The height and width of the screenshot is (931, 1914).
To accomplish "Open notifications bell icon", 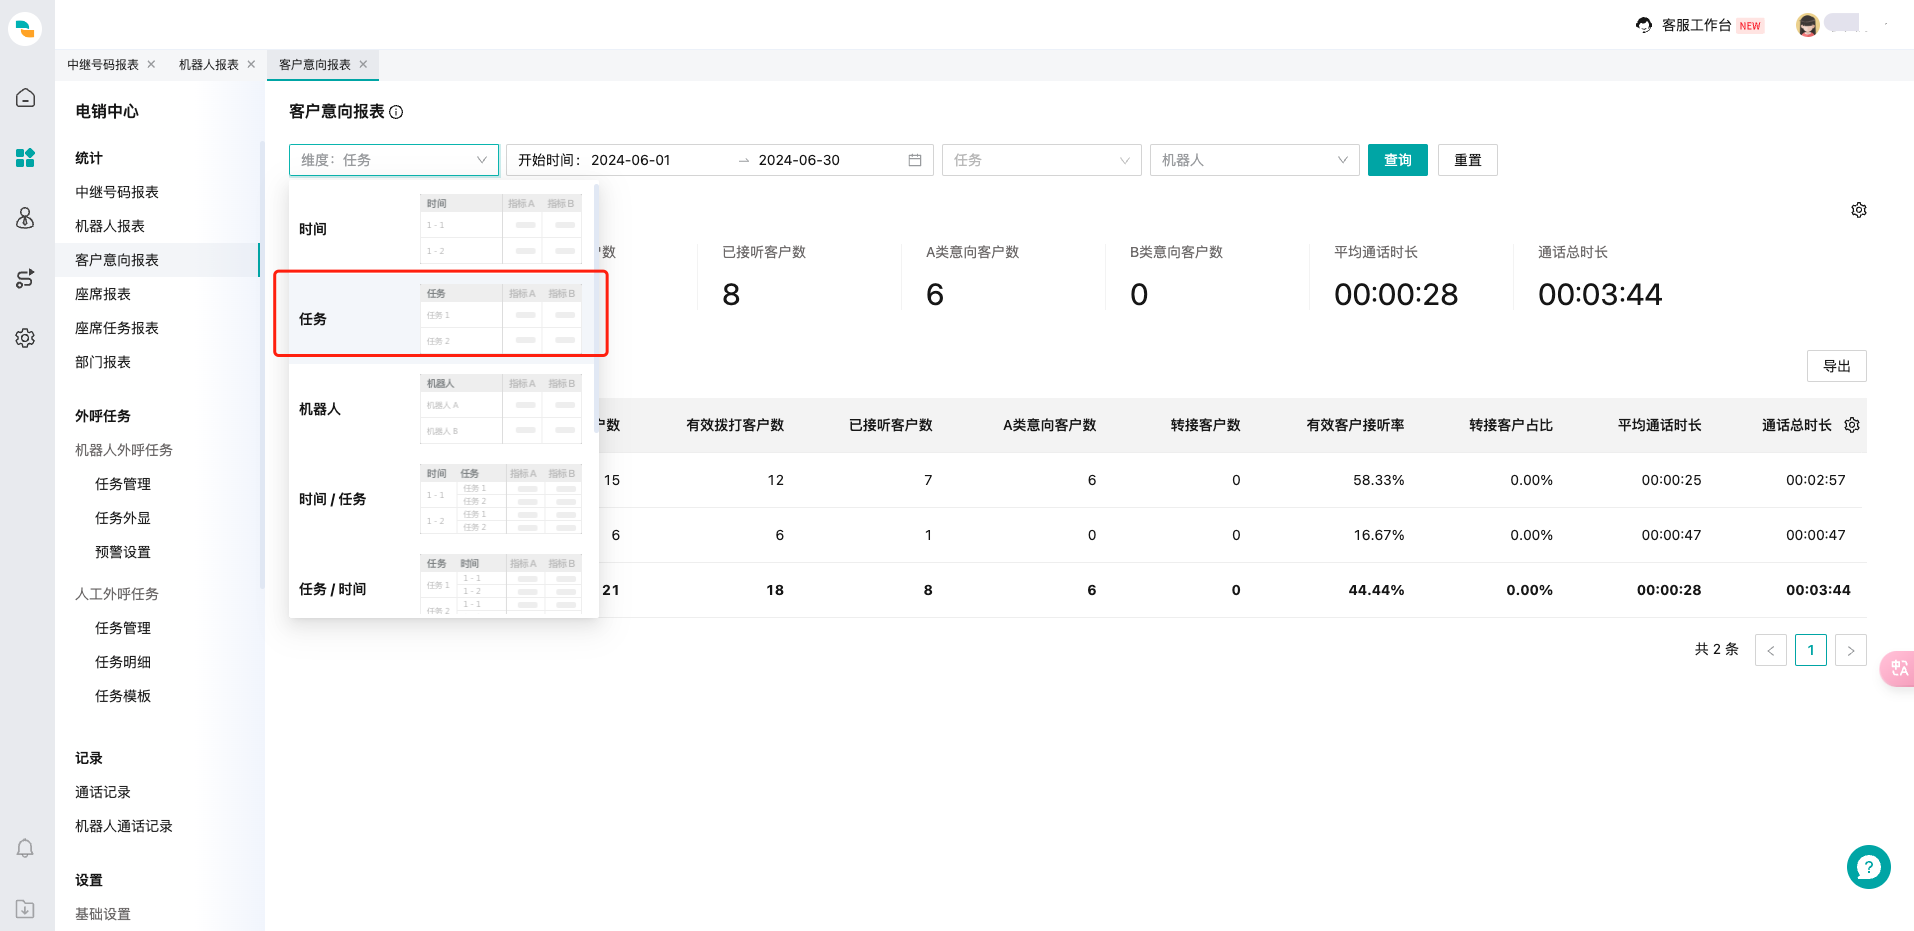I will tap(25, 849).
